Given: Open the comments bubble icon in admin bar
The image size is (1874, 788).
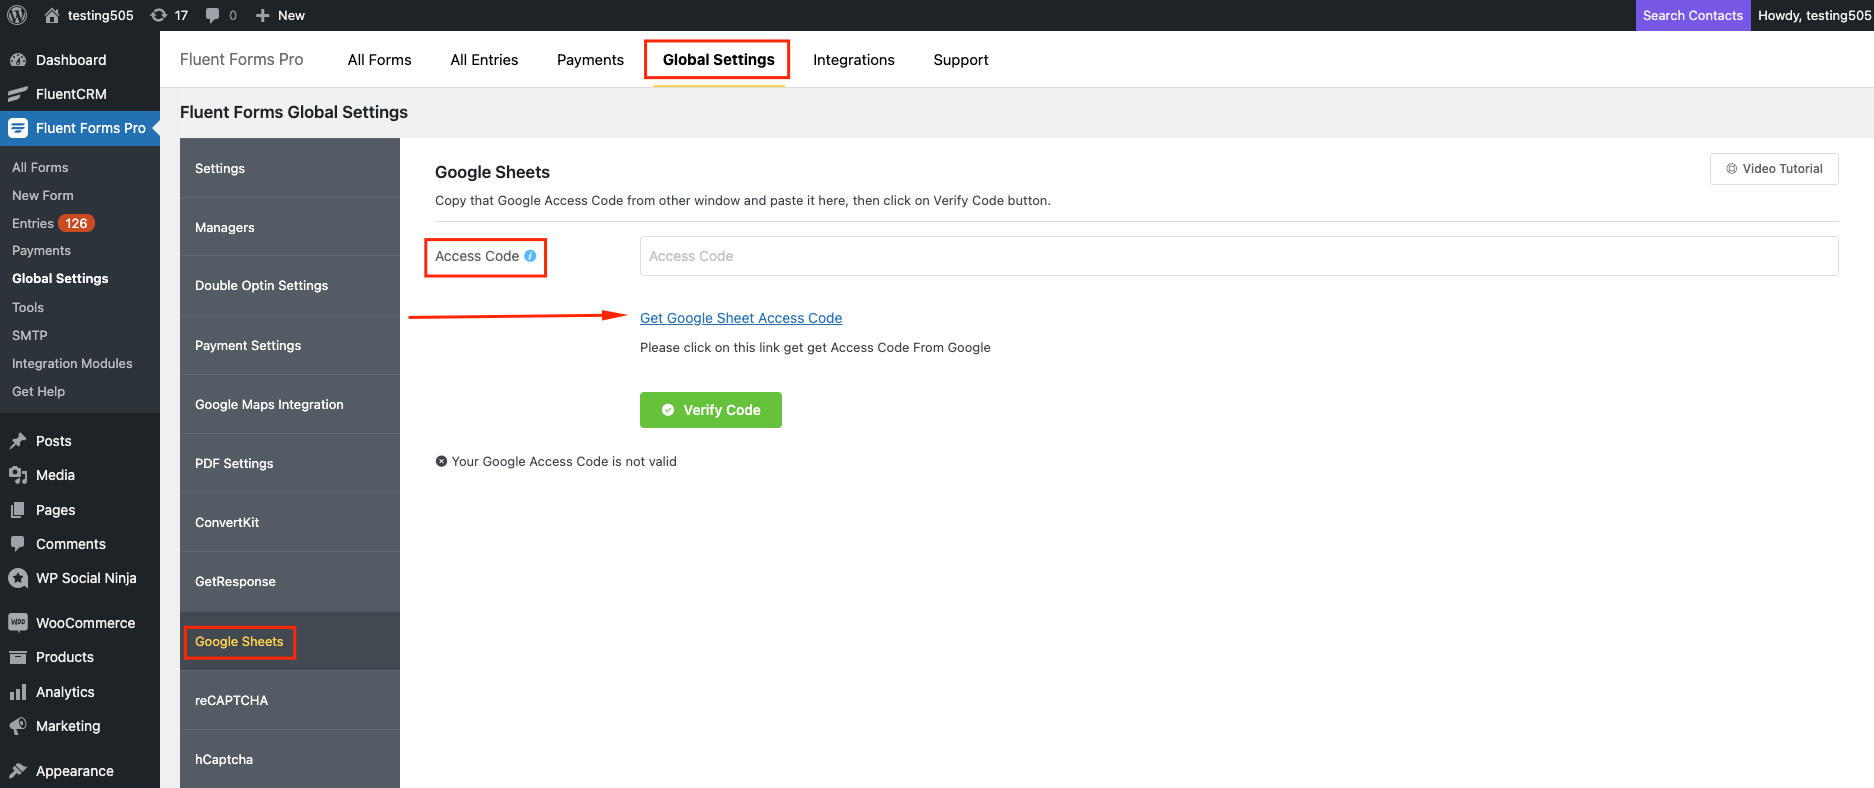Looking at the screenshot, I should click(x=212, y=15).
